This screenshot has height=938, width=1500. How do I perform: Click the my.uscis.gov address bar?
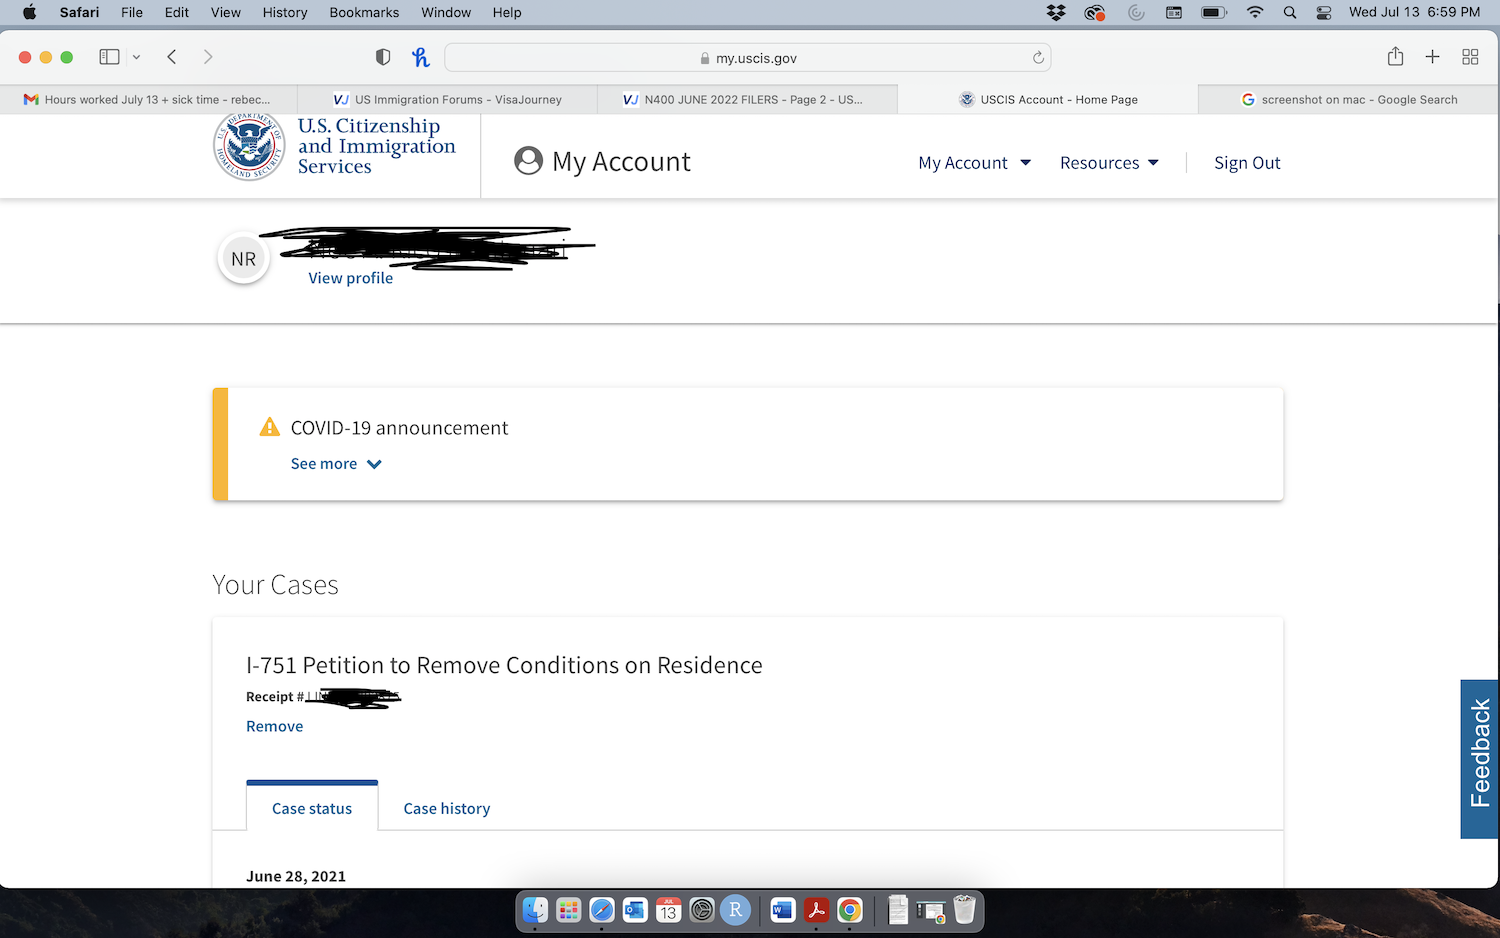747,58
